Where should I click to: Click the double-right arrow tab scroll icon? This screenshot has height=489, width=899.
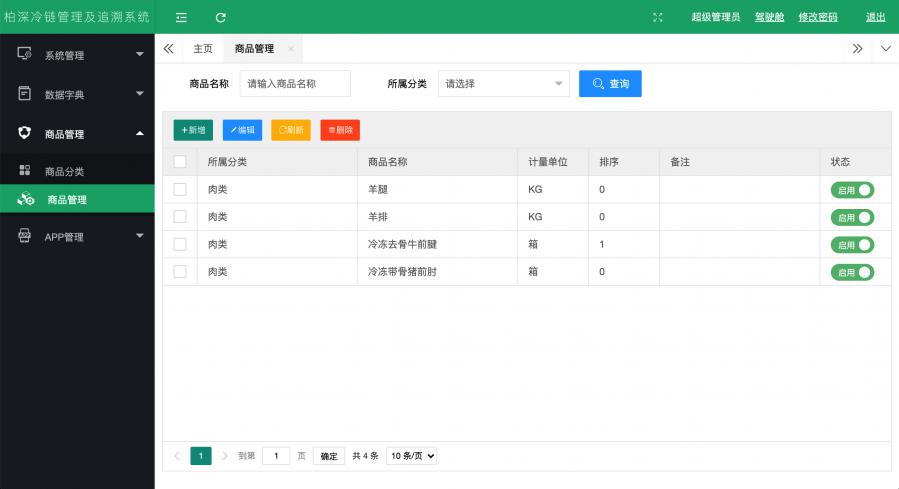click(x=857, y=48)
